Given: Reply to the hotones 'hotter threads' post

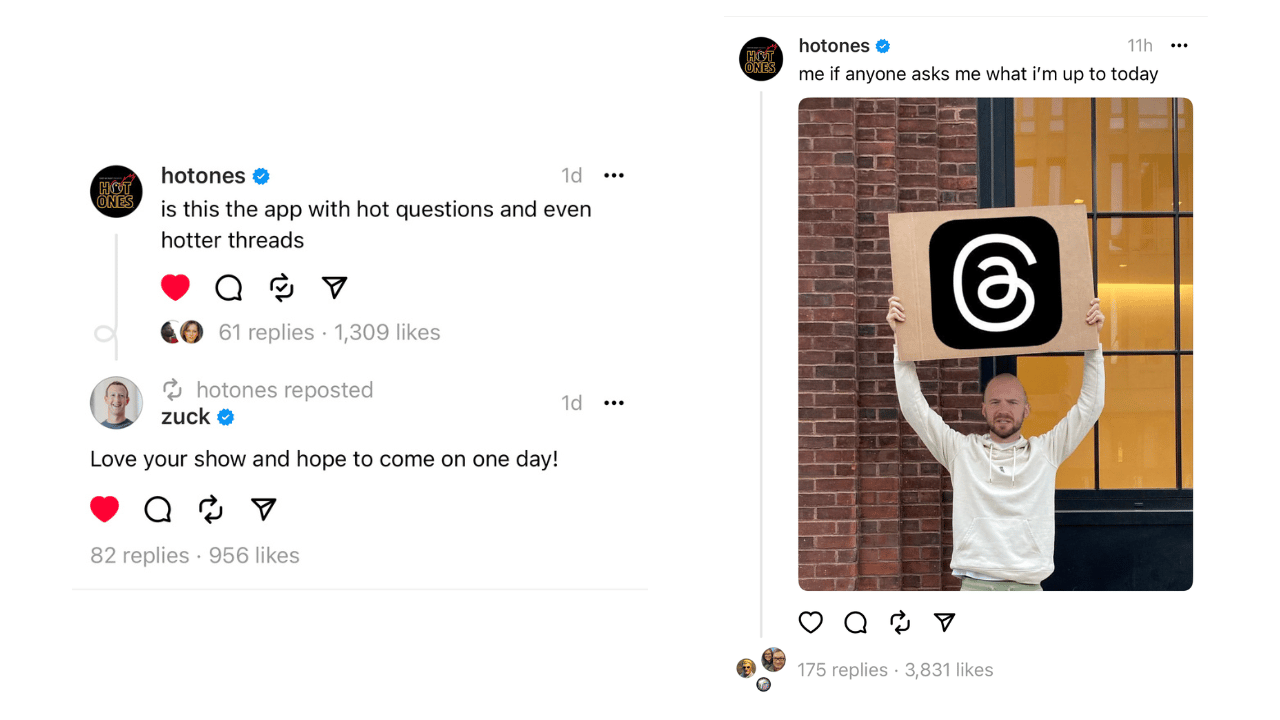Looking at the screenshot, I should 229,288.
